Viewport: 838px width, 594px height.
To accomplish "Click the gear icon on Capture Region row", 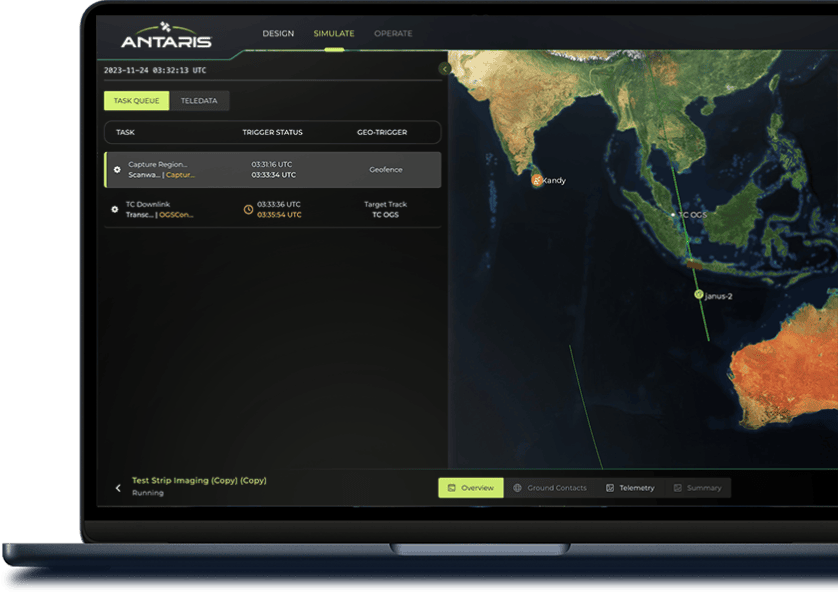I will tap(117, 169).
